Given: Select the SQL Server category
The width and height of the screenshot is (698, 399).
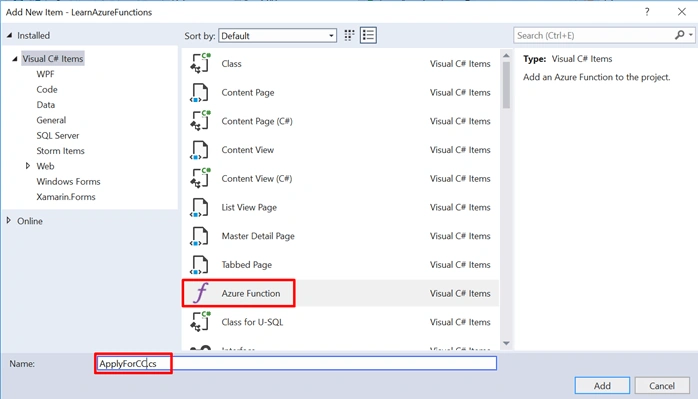Looking at the screenshot, I should point(58,135).
